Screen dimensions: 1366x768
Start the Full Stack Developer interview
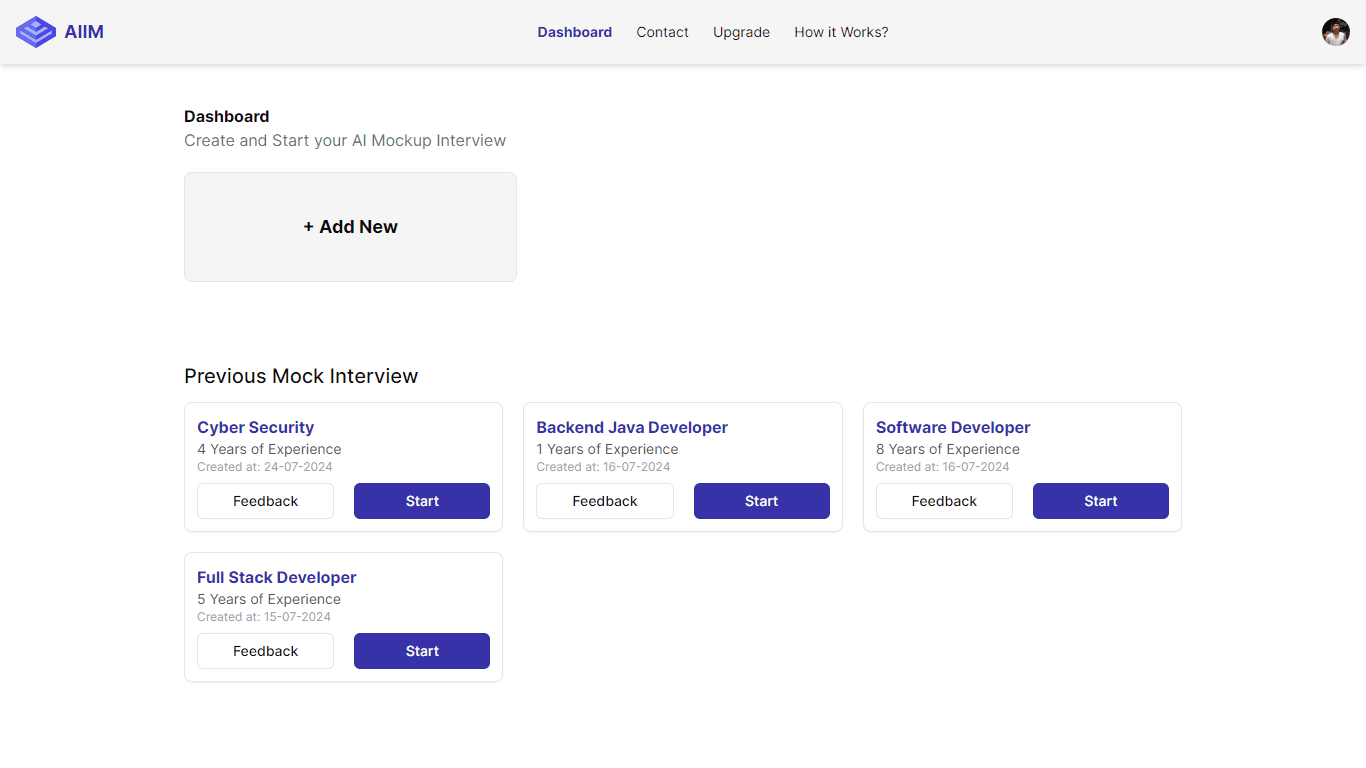point(421,651)
